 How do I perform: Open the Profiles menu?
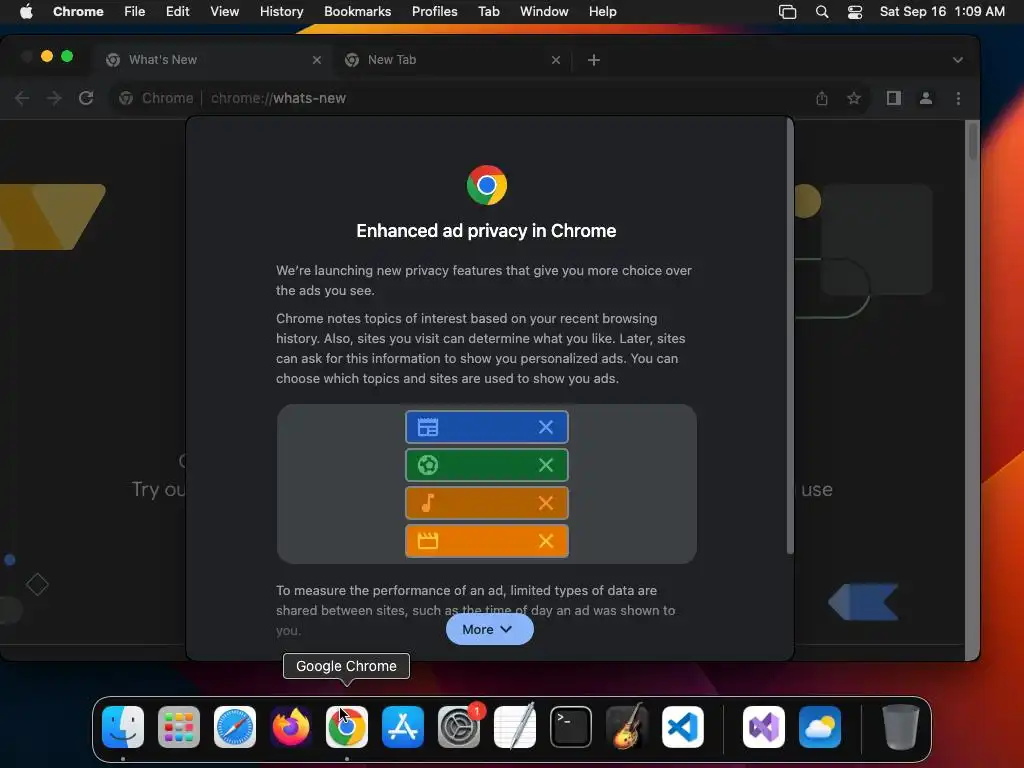click(x=434, y=11)
